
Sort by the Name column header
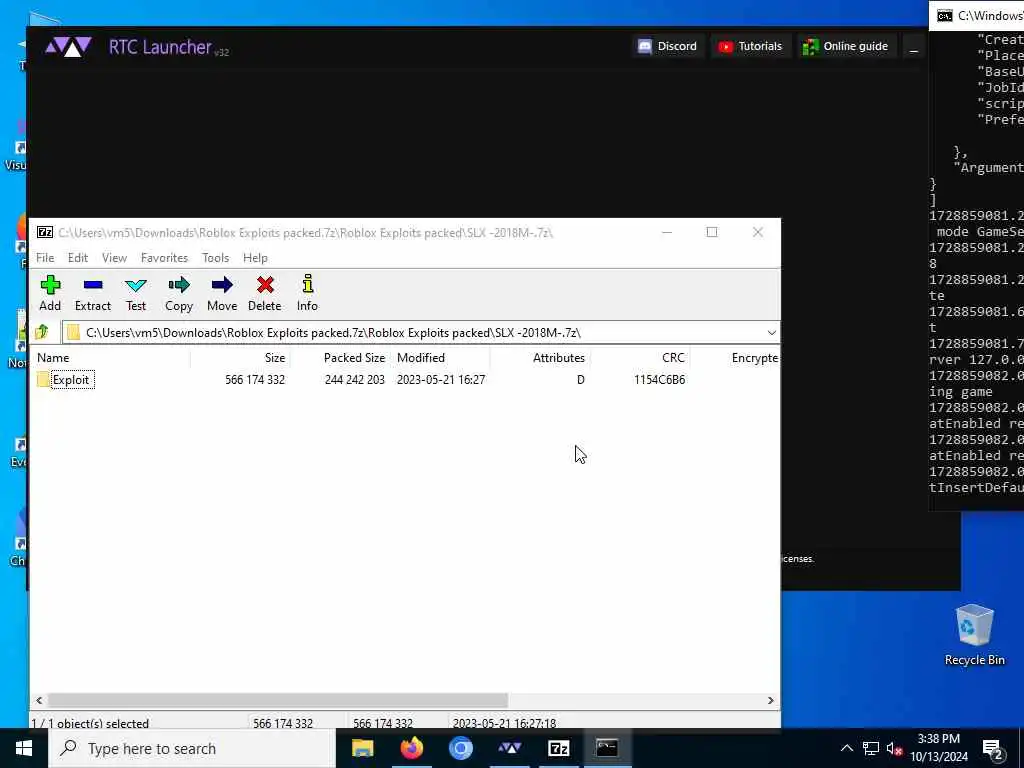(112, 358)
